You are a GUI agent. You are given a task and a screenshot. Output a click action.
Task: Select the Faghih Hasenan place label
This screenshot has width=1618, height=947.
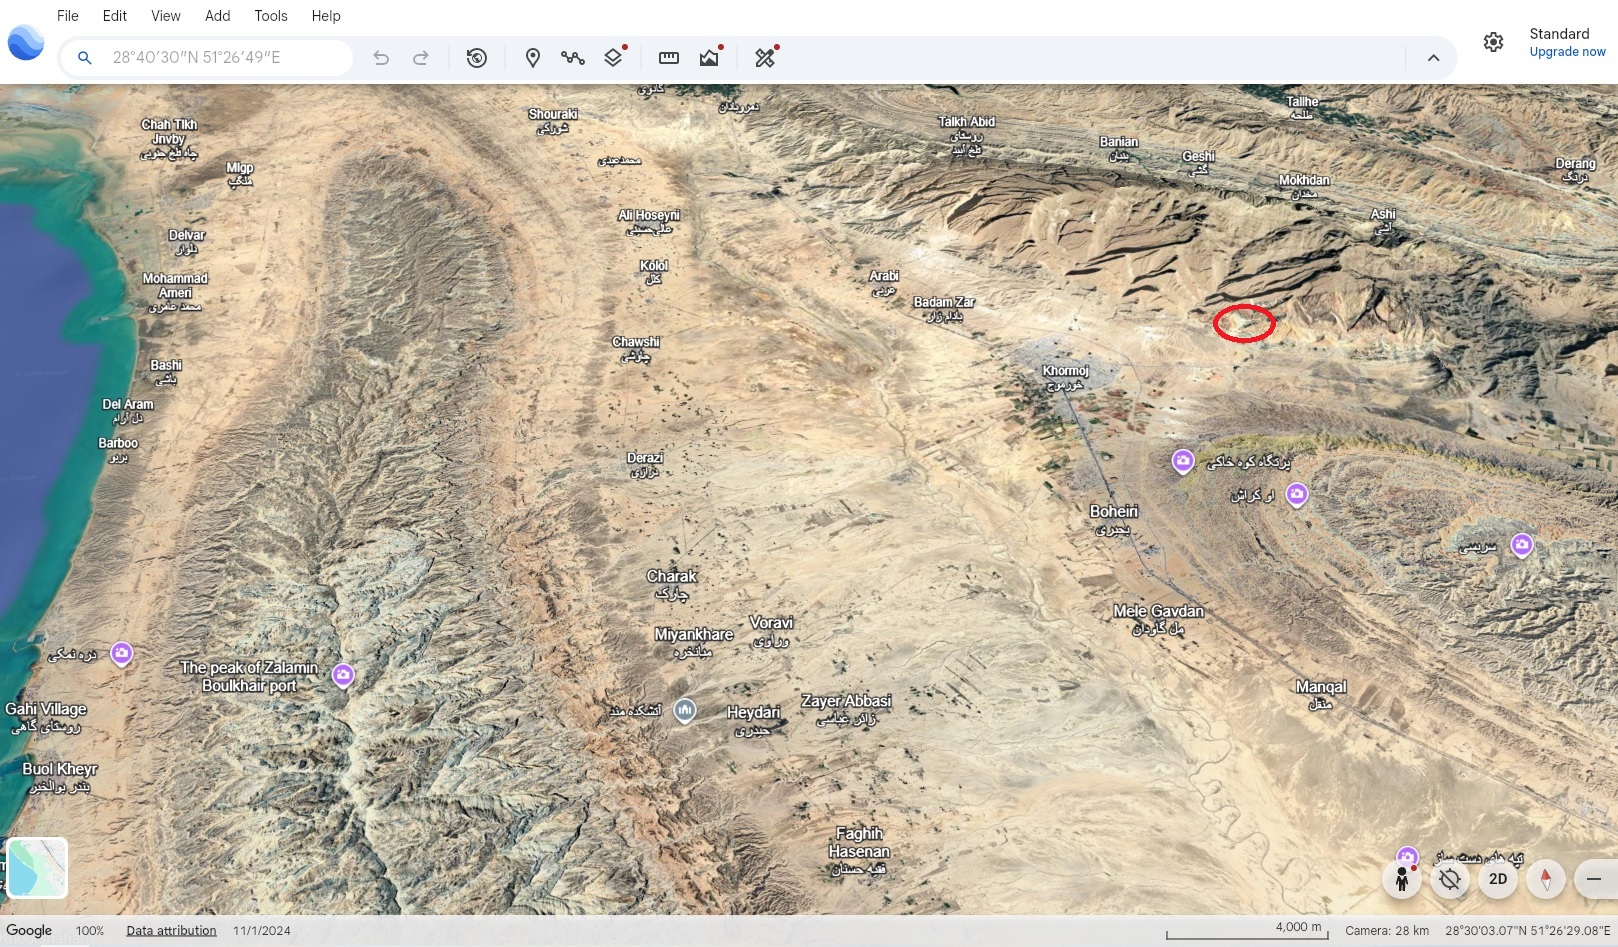859,851
